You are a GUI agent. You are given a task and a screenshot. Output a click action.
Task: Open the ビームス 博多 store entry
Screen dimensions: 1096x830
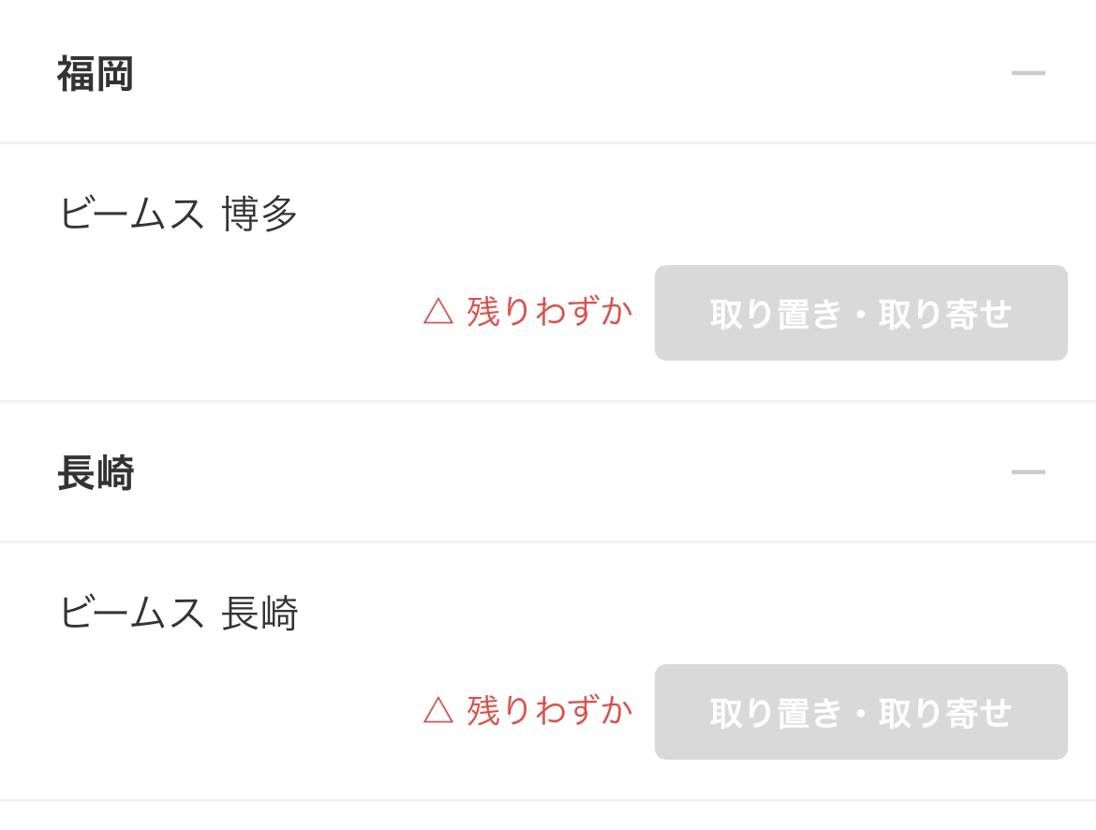(x=178, y=214)
